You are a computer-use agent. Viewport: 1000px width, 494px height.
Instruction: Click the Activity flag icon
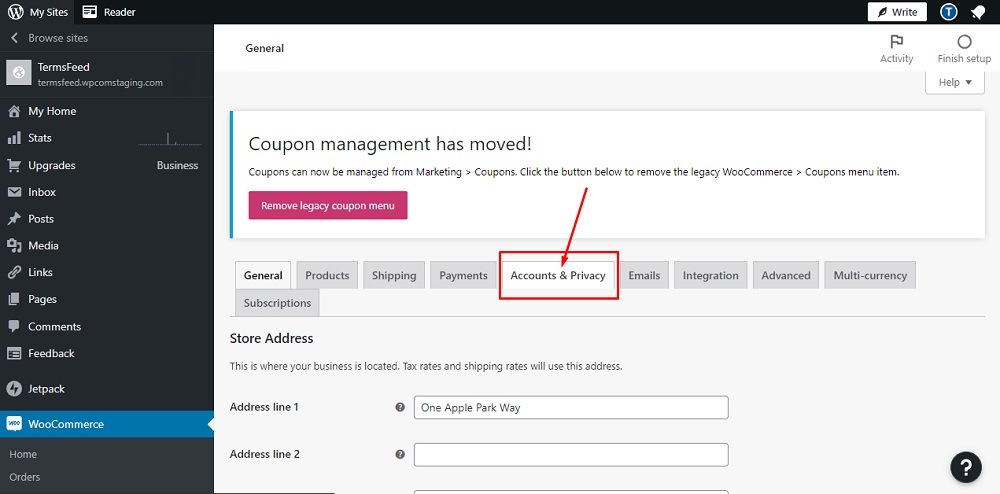click(897, 41)
